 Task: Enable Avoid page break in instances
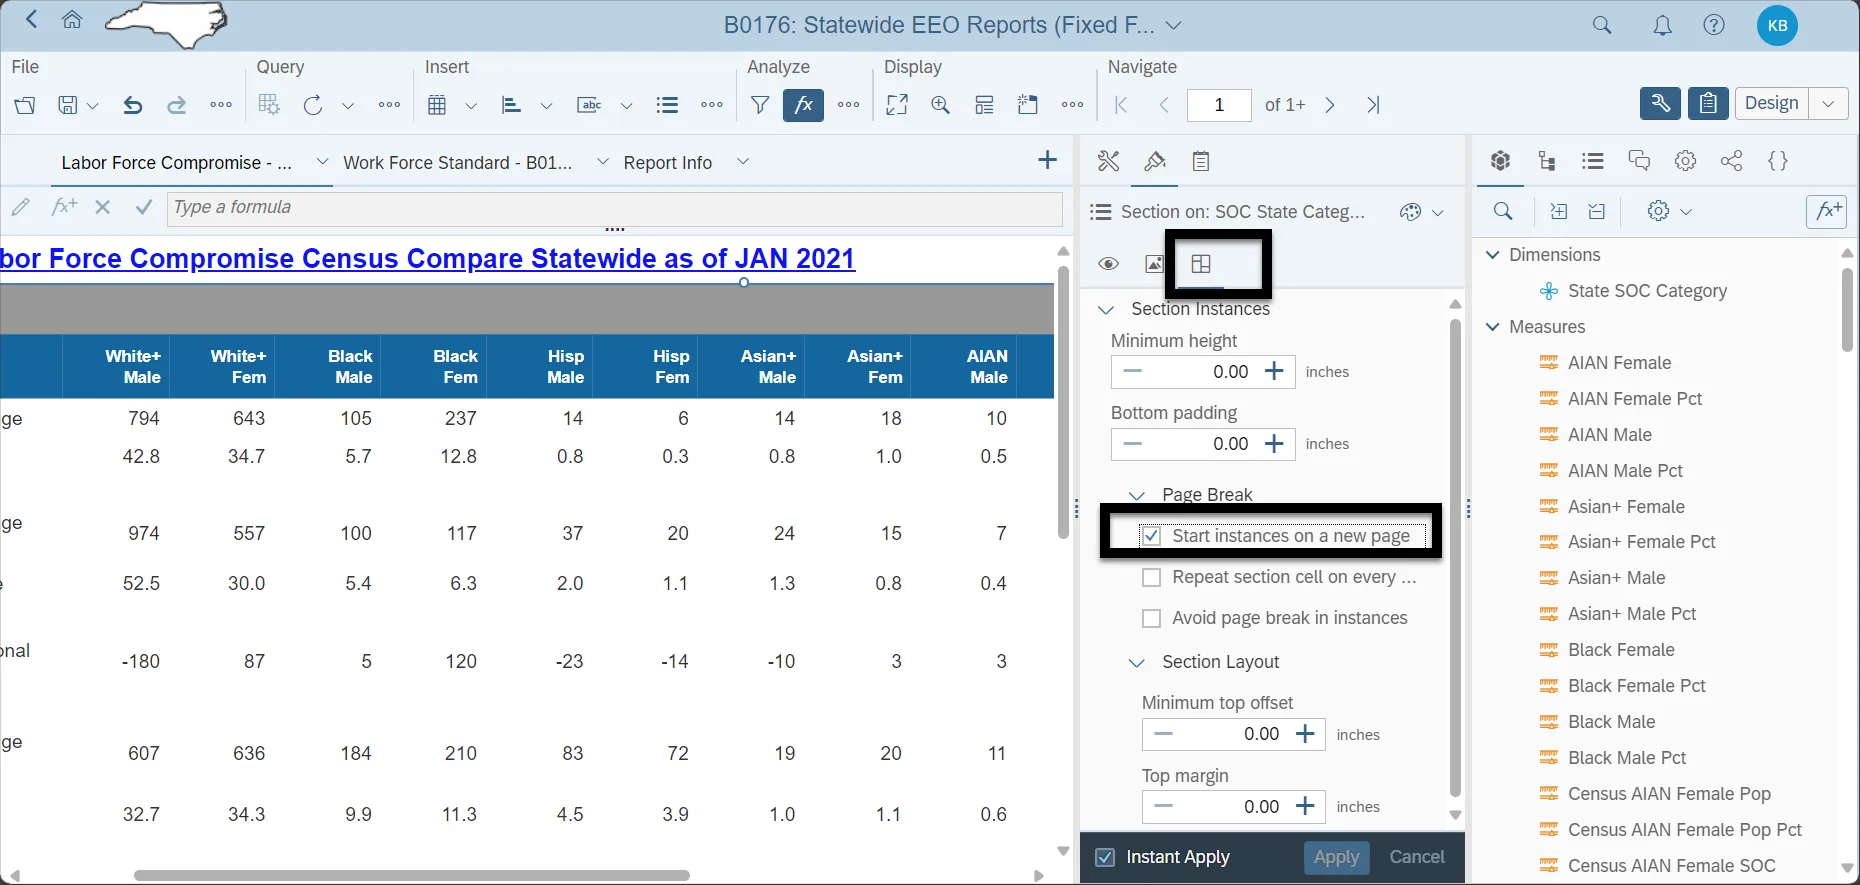[1152, 618]
